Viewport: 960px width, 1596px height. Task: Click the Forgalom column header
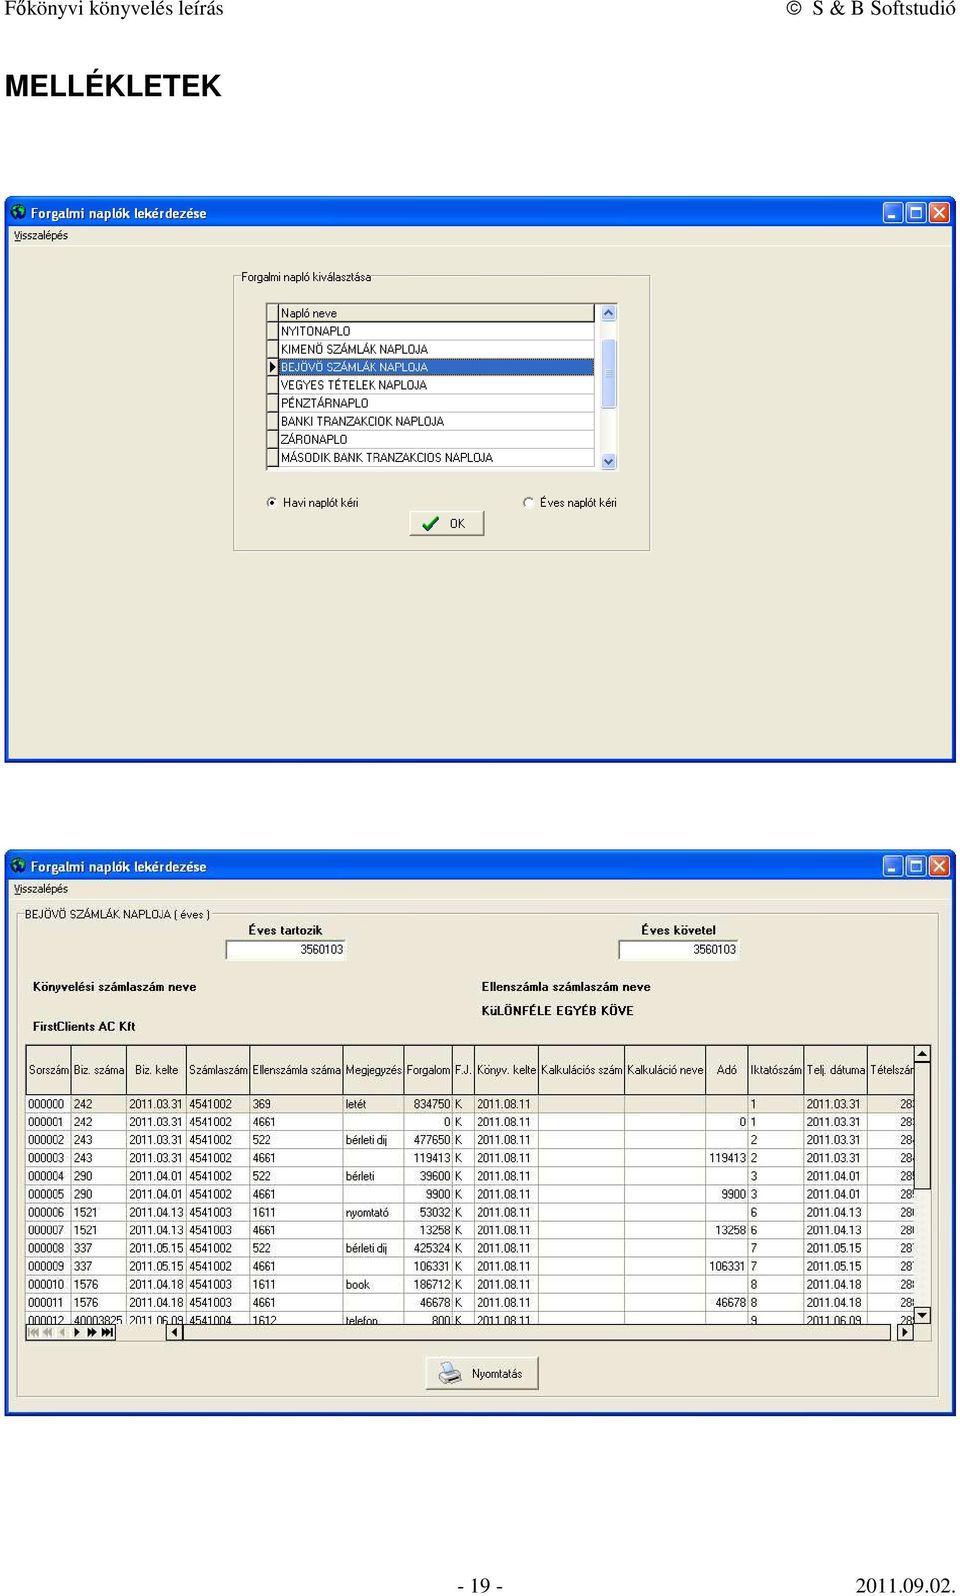tap(428, 1069)
